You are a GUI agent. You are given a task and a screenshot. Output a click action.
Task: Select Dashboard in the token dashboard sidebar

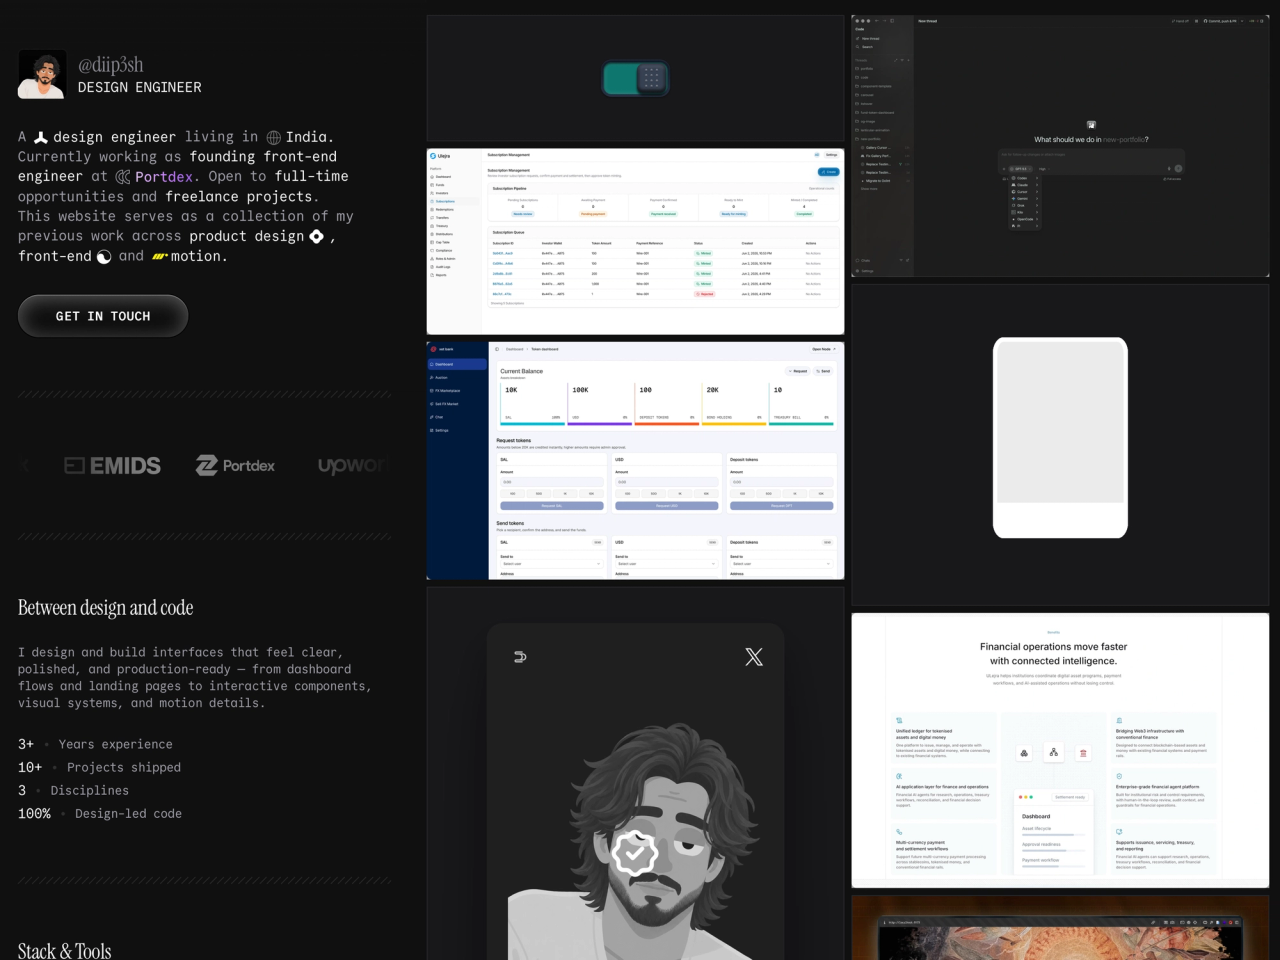pyautogui.click(x=457, y=364)
